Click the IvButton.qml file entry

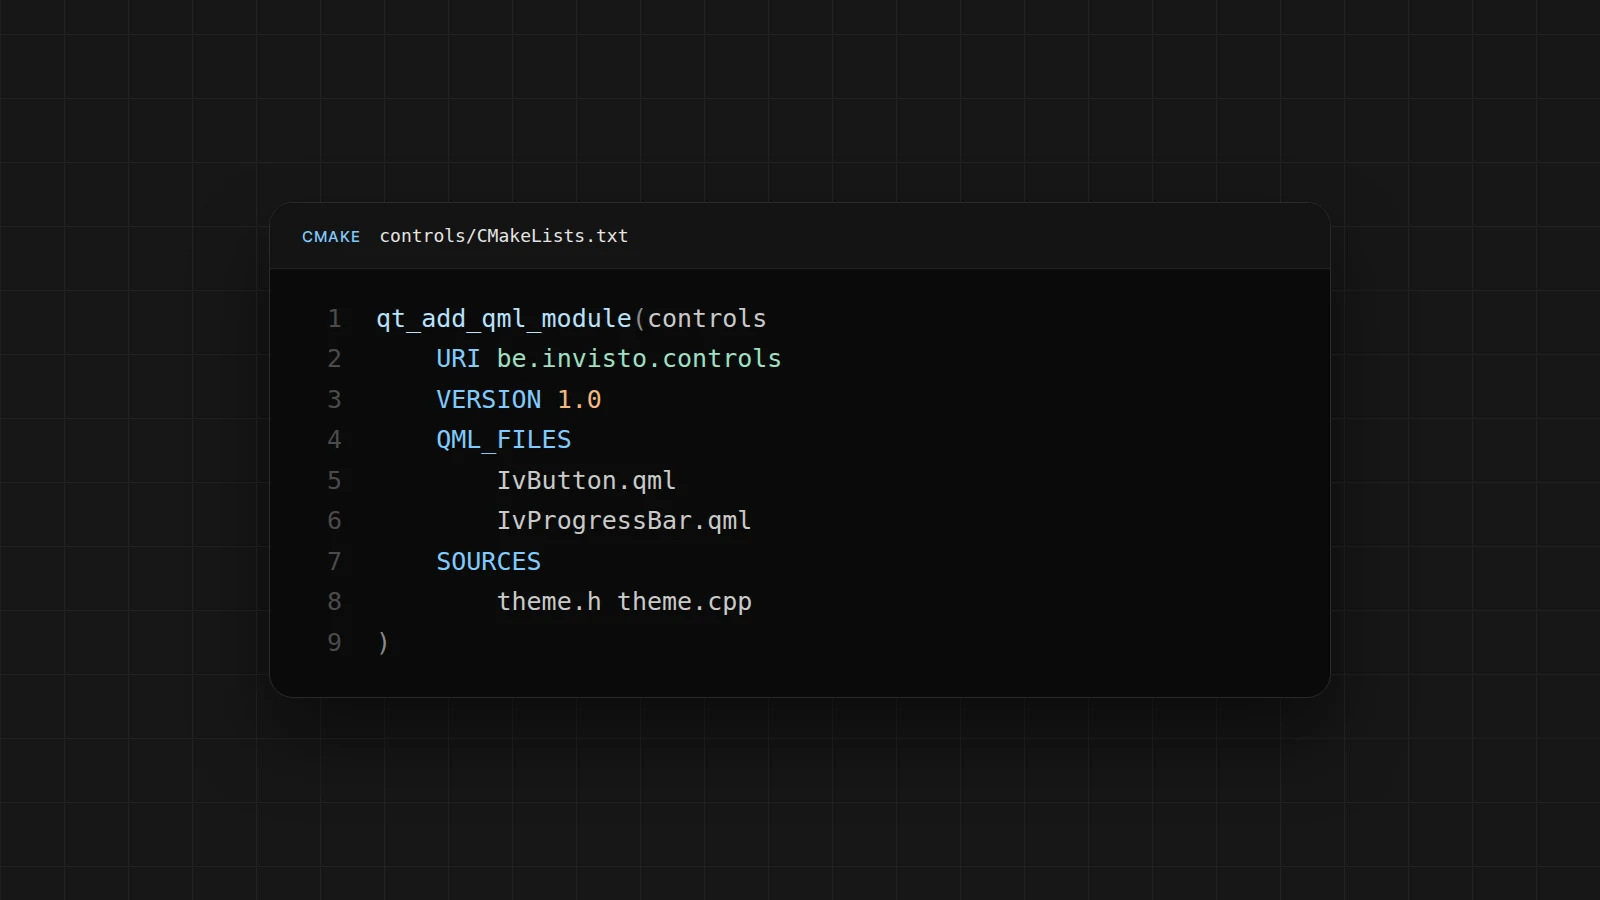pyautogui.click(x=586, y=481)
